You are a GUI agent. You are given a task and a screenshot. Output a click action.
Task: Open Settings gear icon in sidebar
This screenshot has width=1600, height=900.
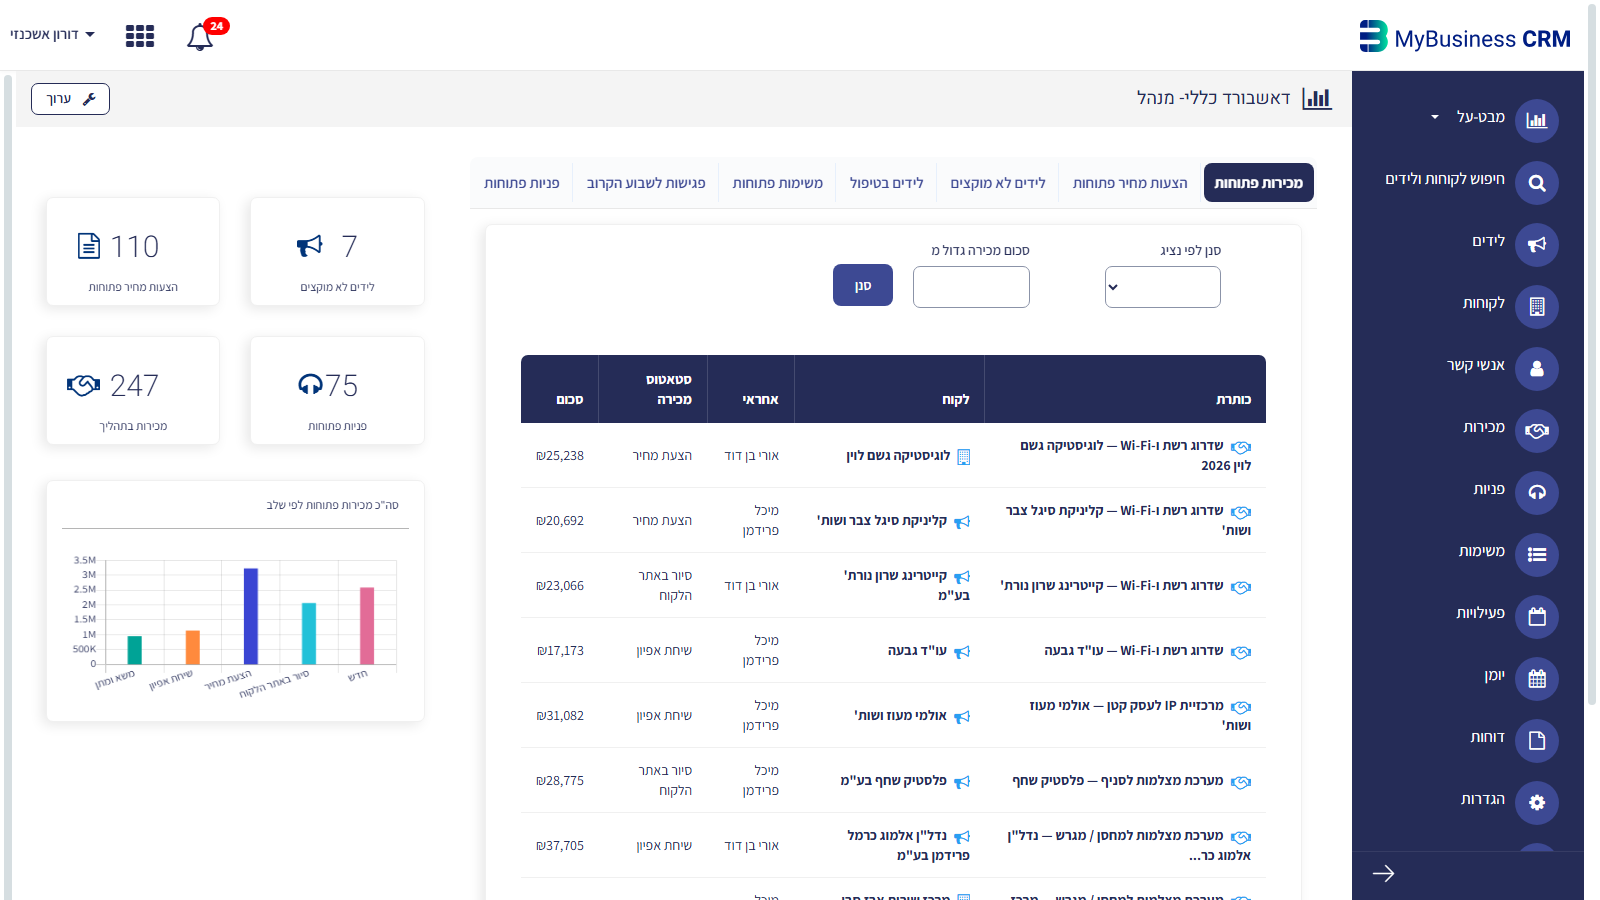(1537, 803)
